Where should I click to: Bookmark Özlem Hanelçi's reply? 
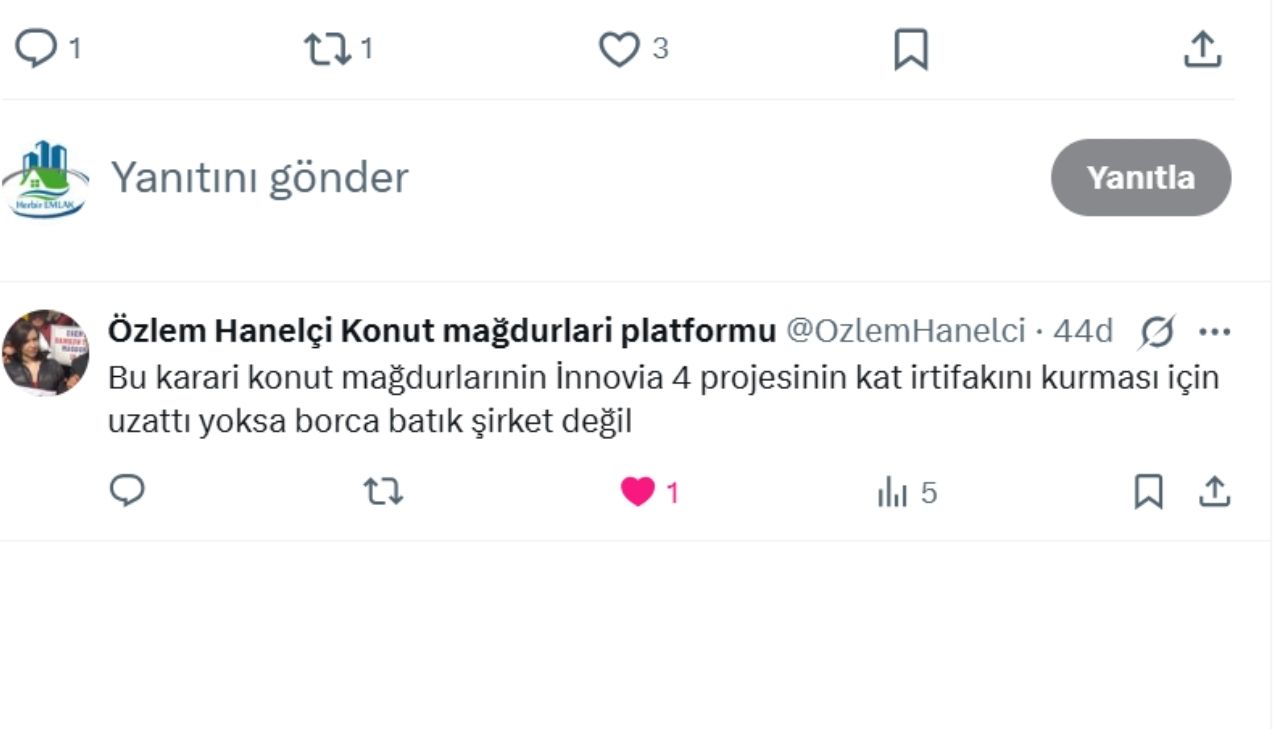1148,491
